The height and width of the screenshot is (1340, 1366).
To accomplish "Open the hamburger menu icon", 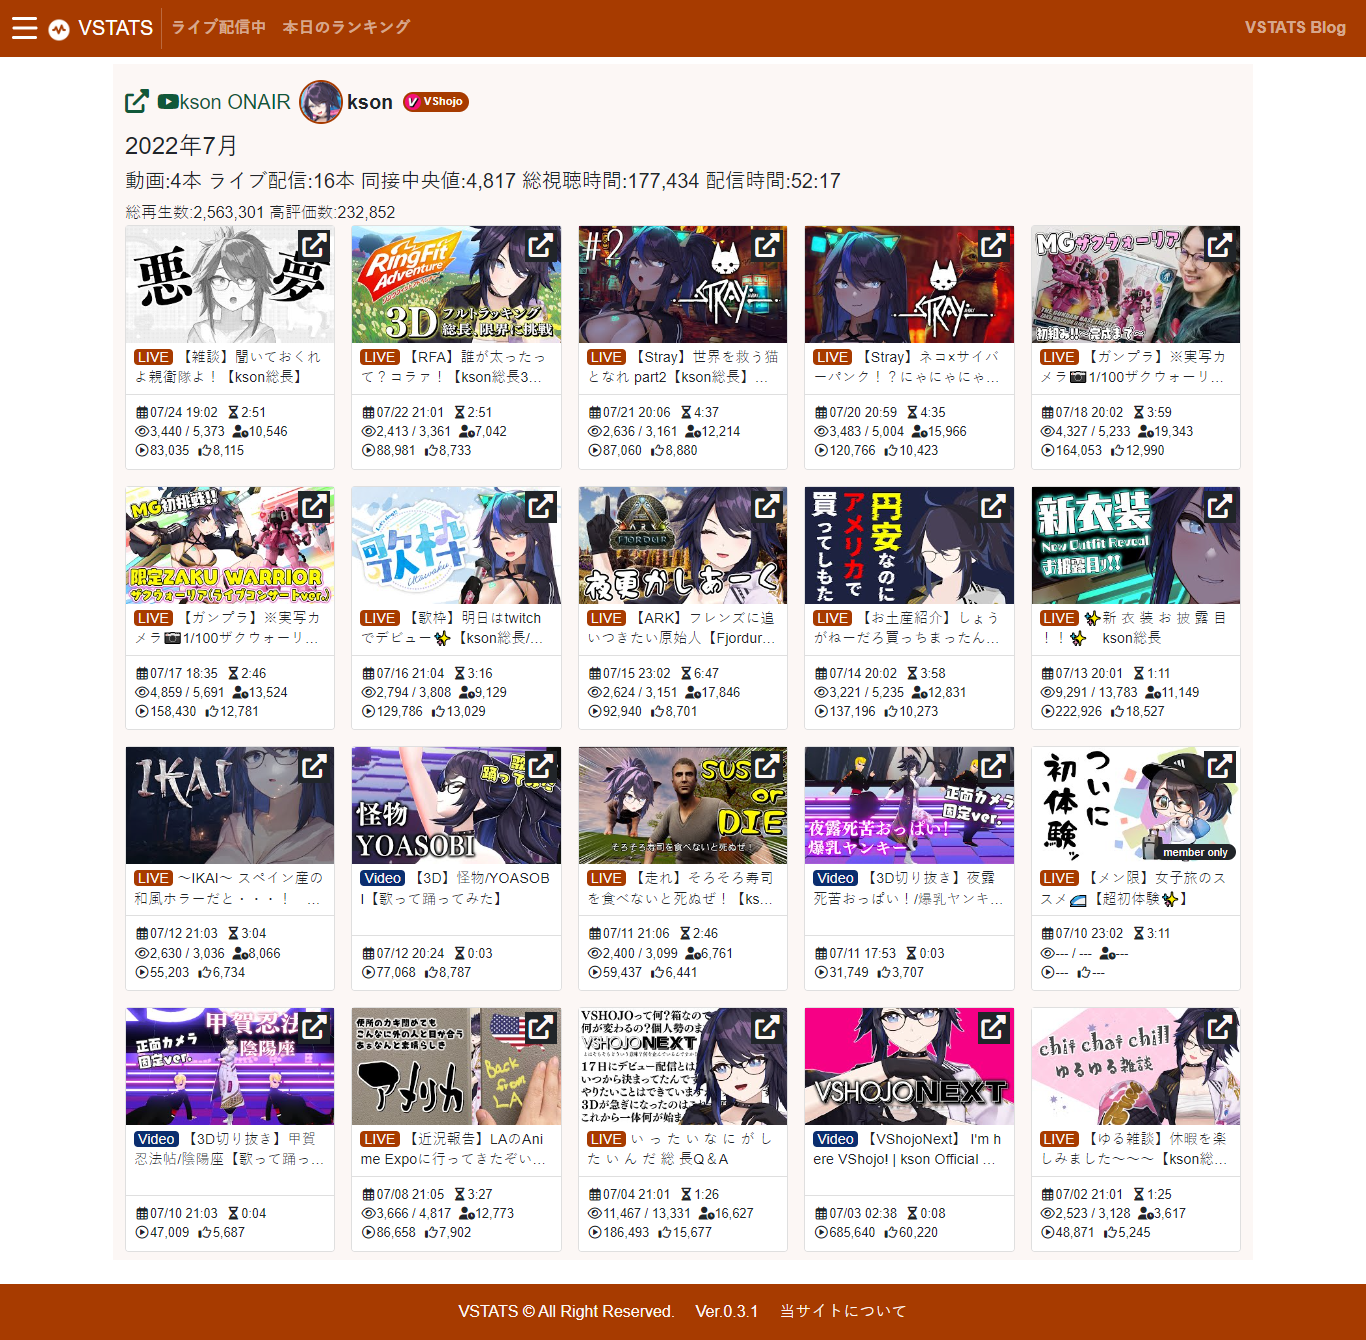I will click(x=24, y=28).
